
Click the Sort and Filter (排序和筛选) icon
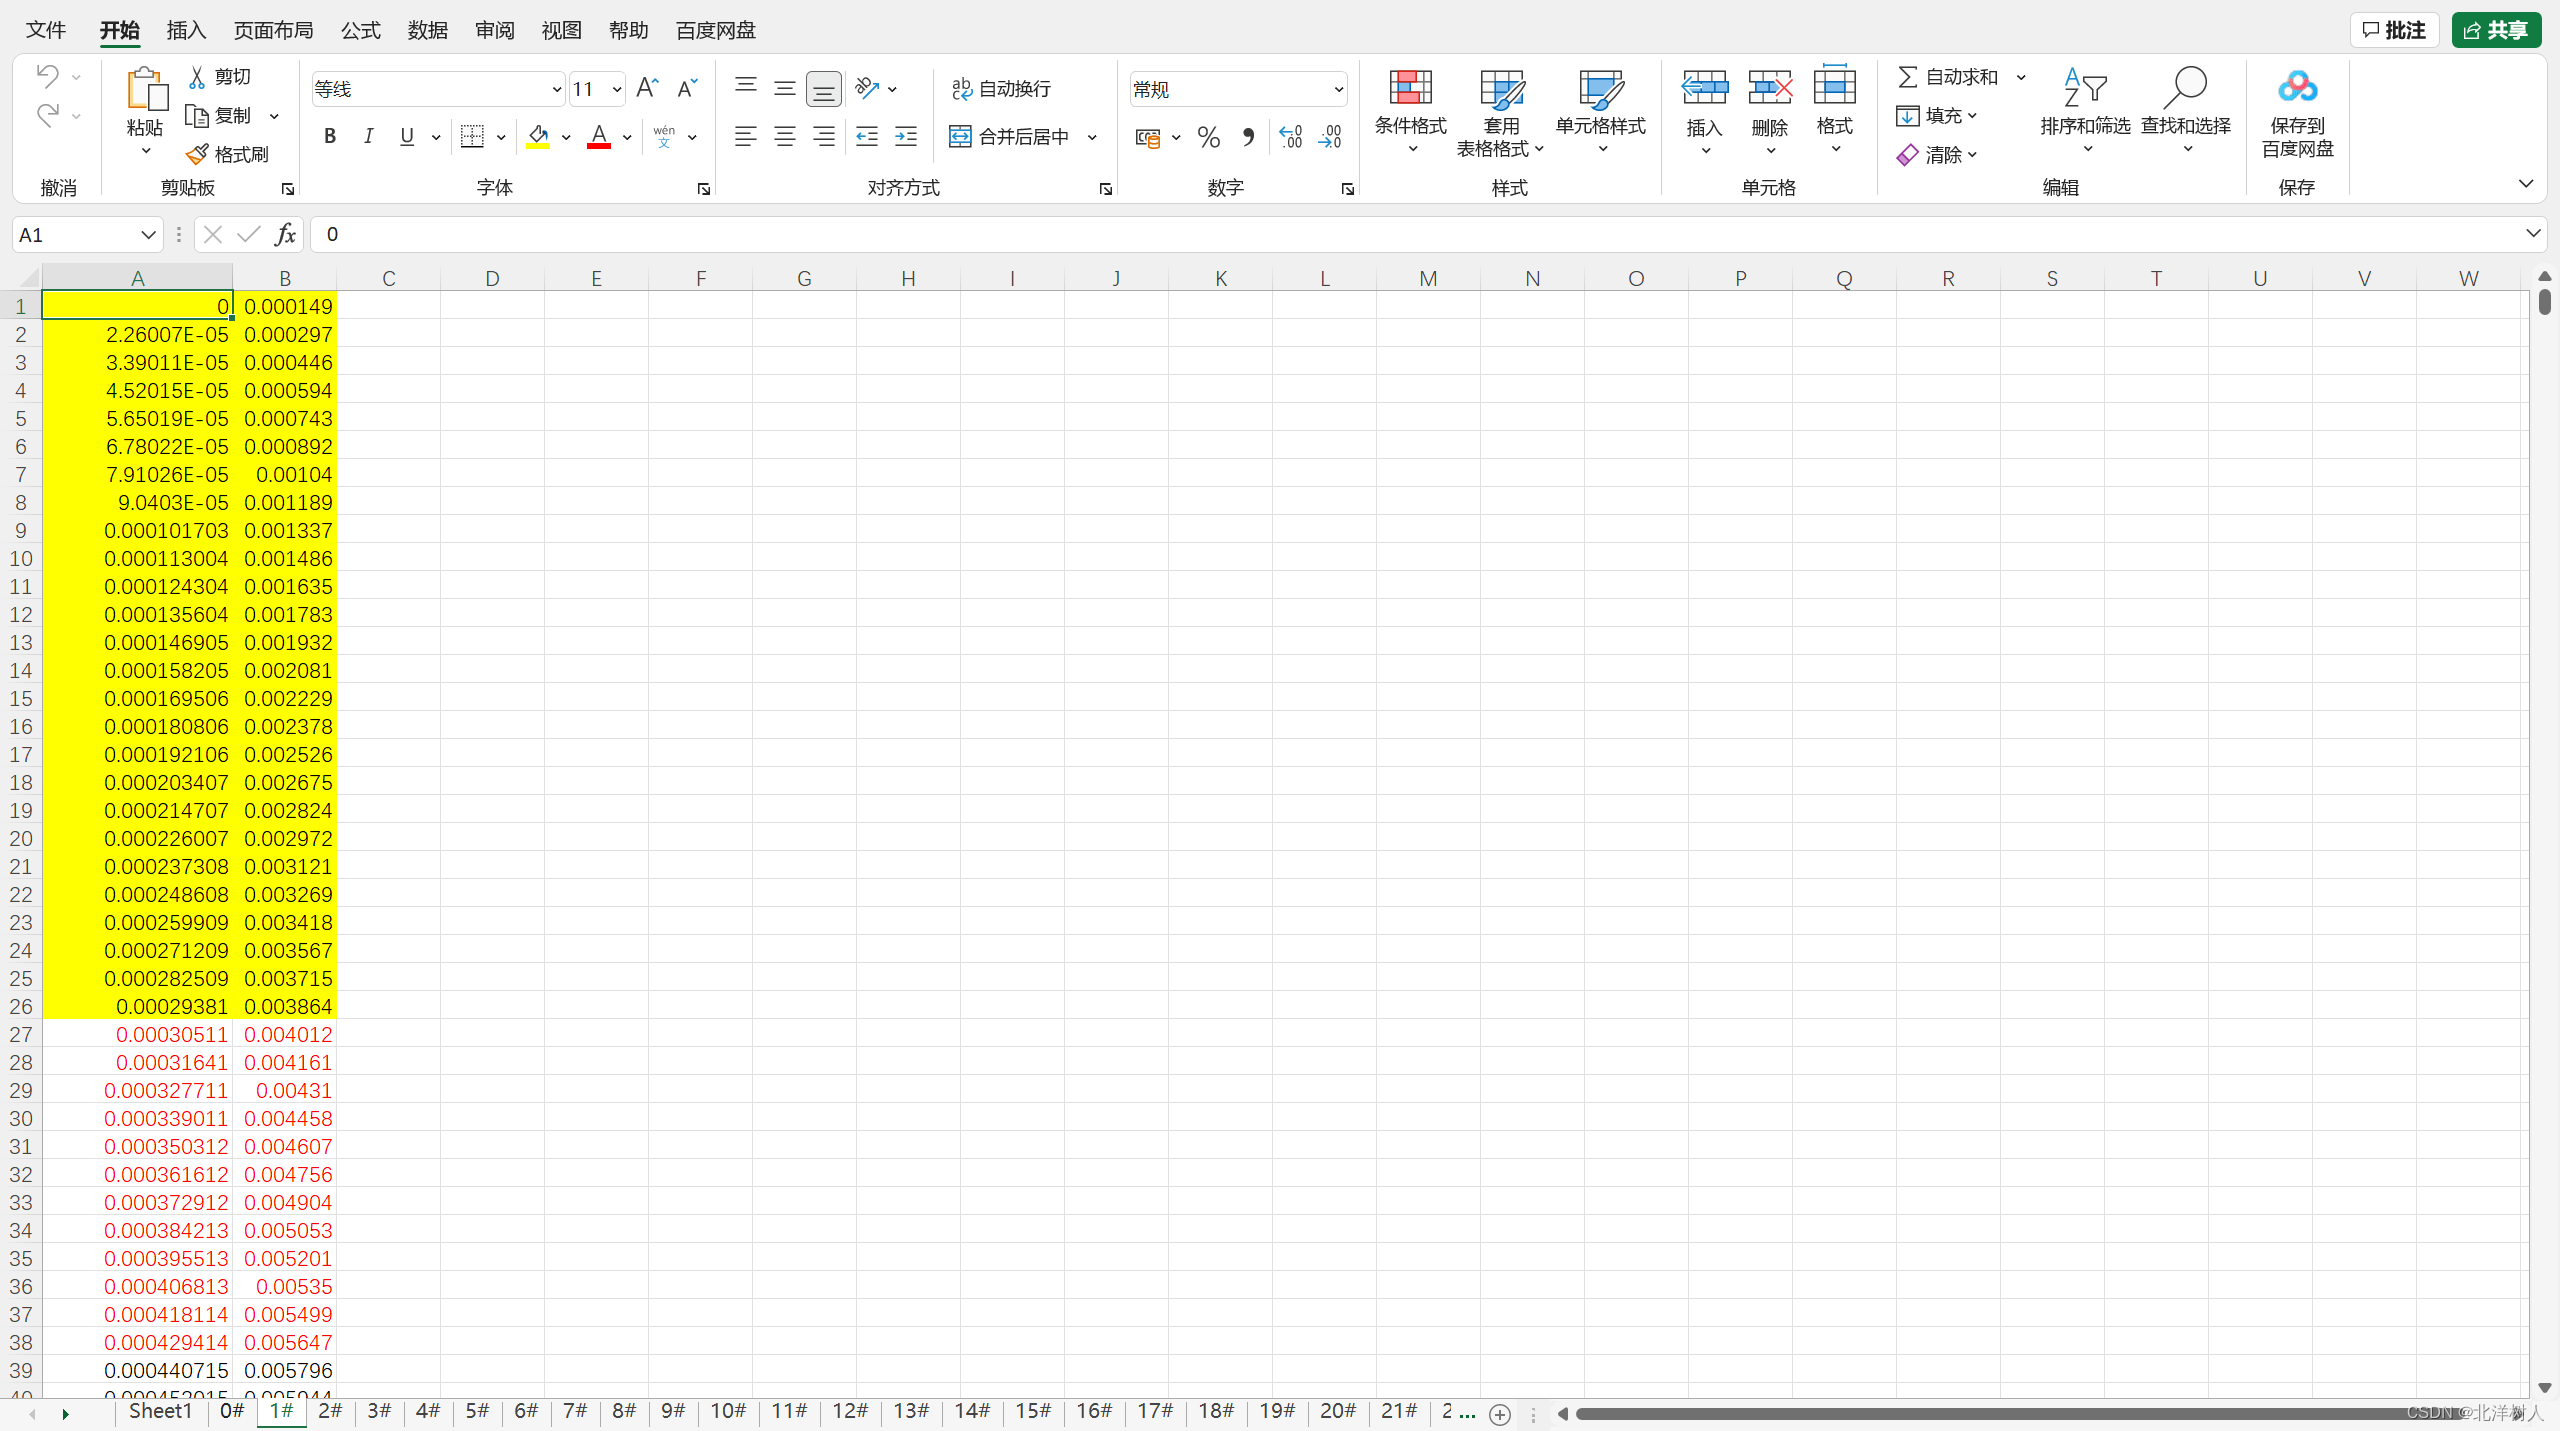(x=2085, y=88)
